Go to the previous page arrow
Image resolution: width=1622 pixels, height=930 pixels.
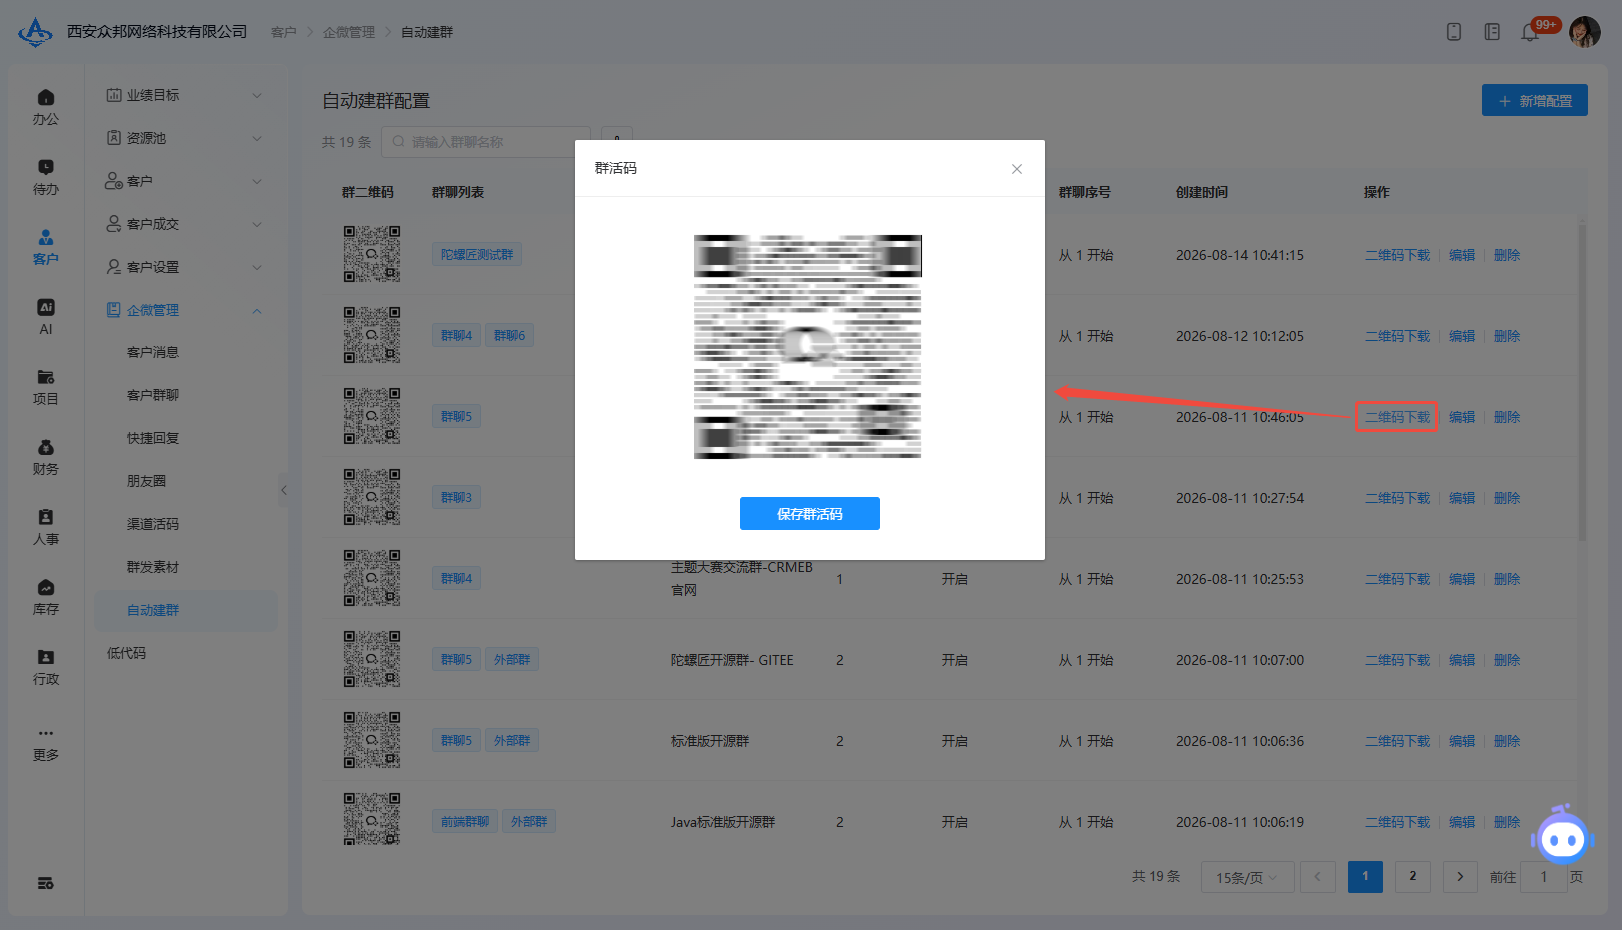pyautogui.click(x=1318, y=877)
